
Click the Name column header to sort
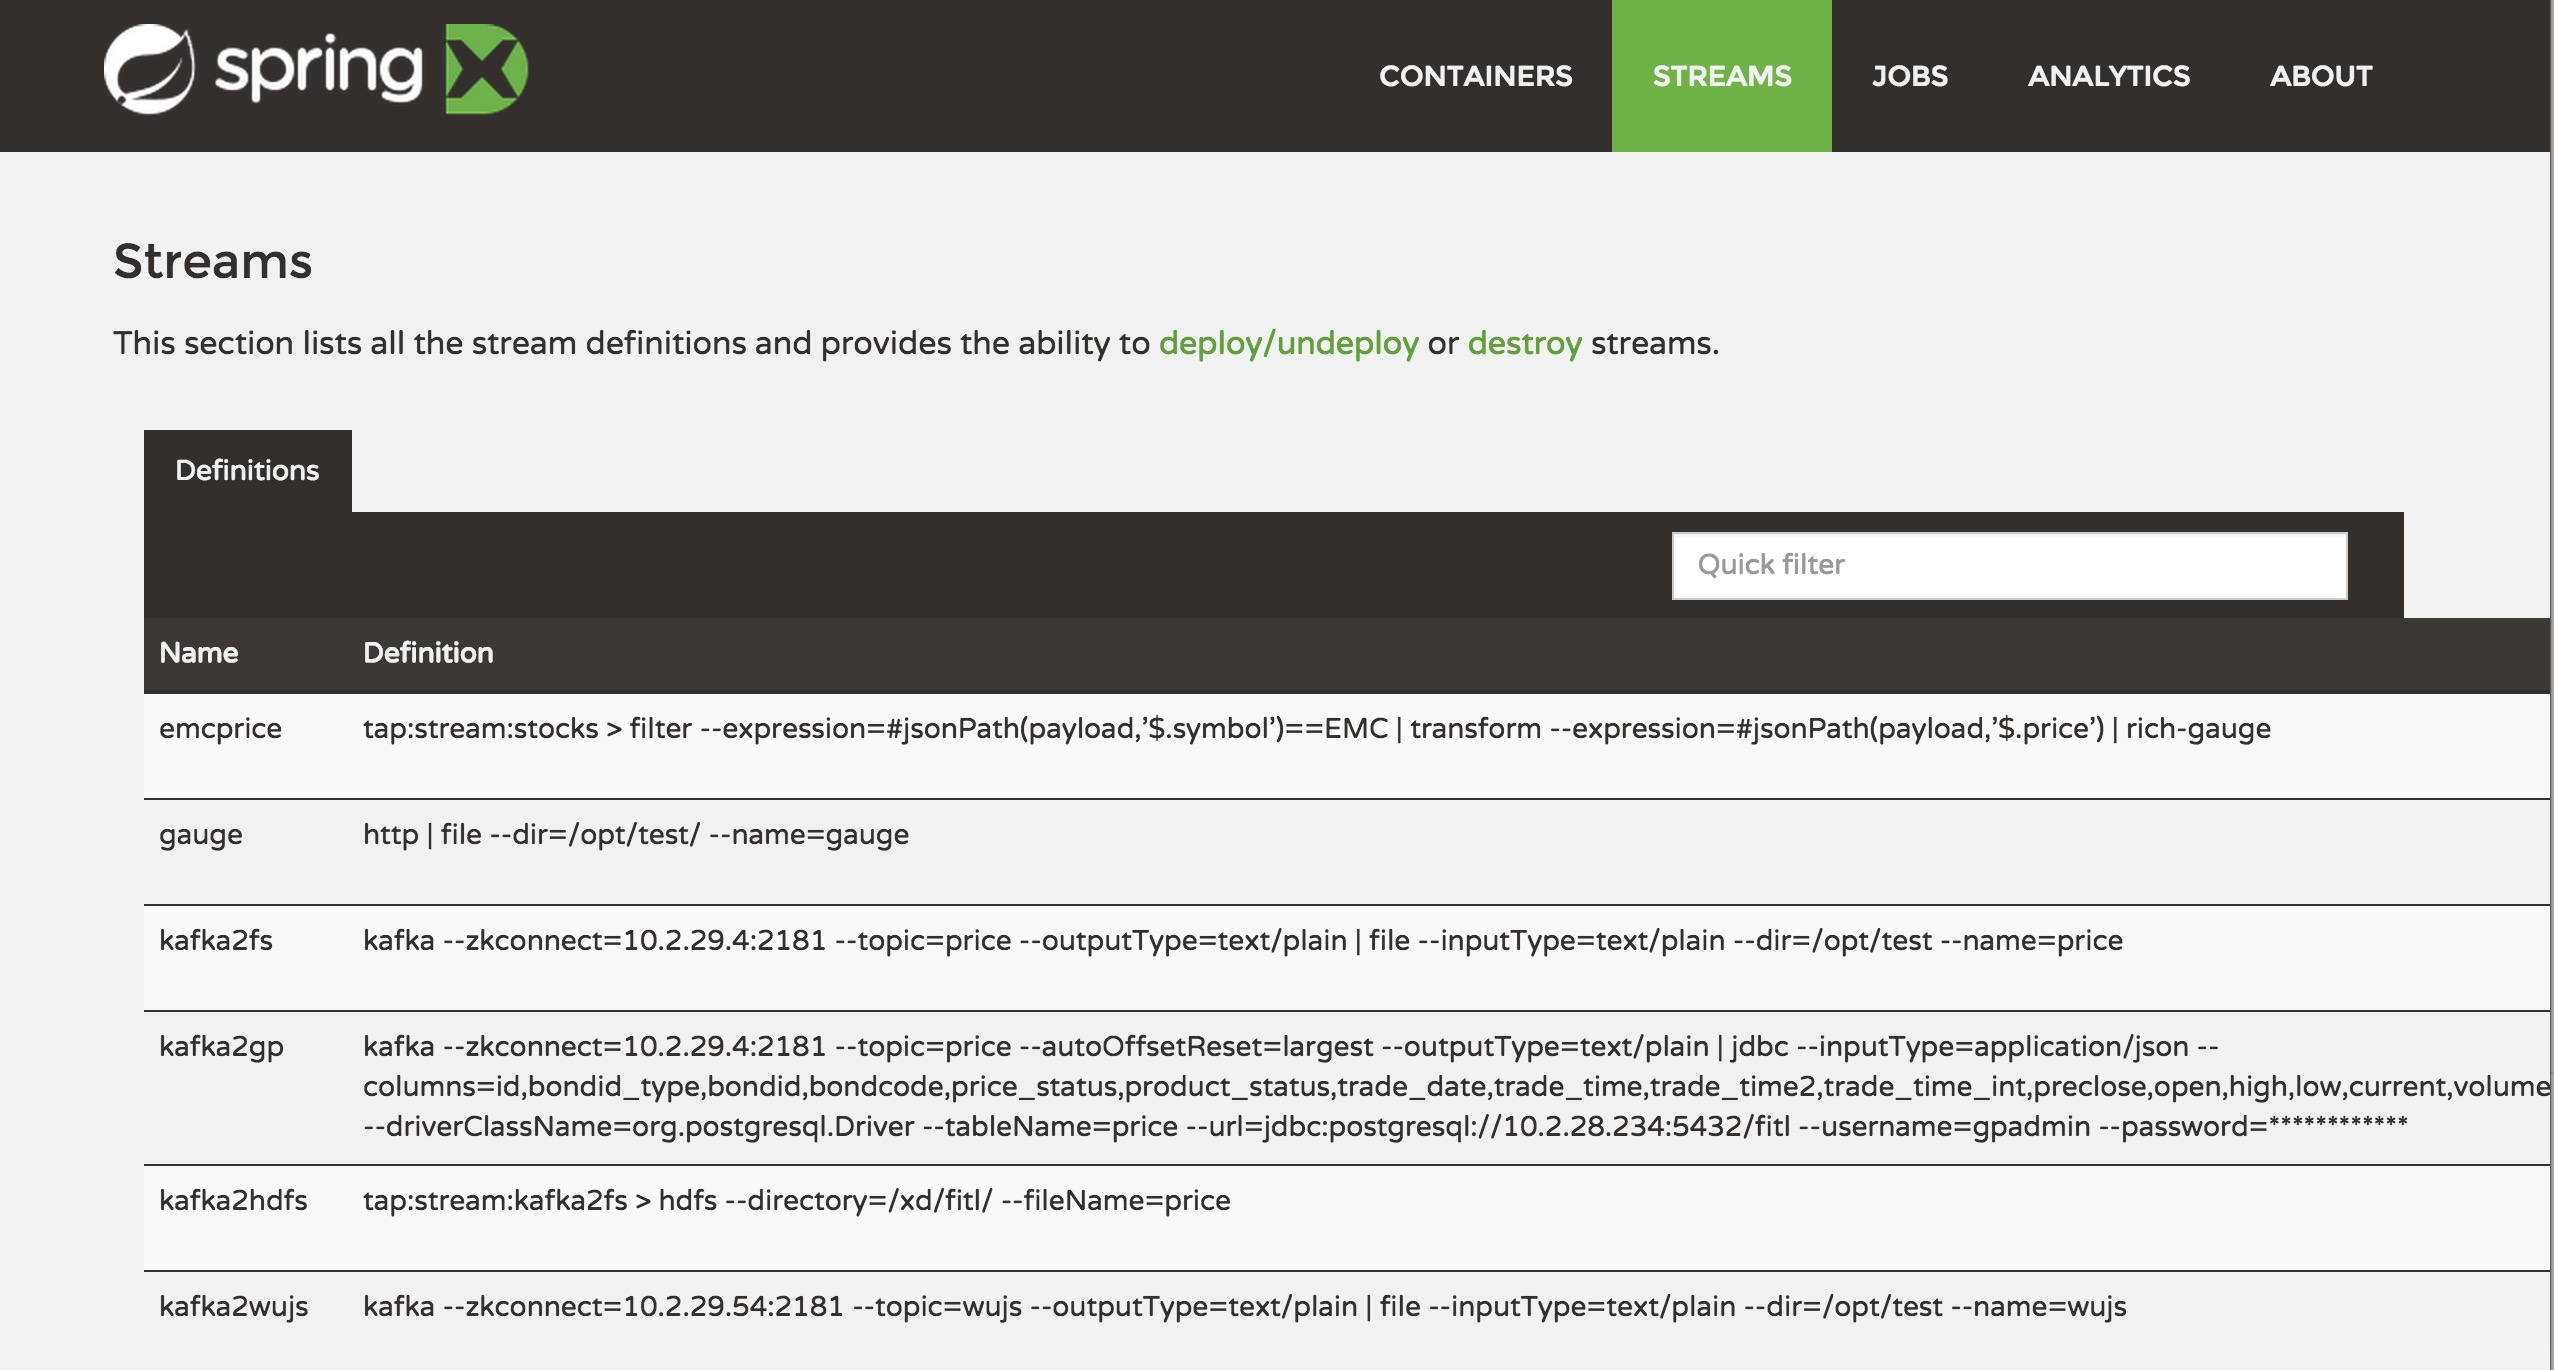198,650
